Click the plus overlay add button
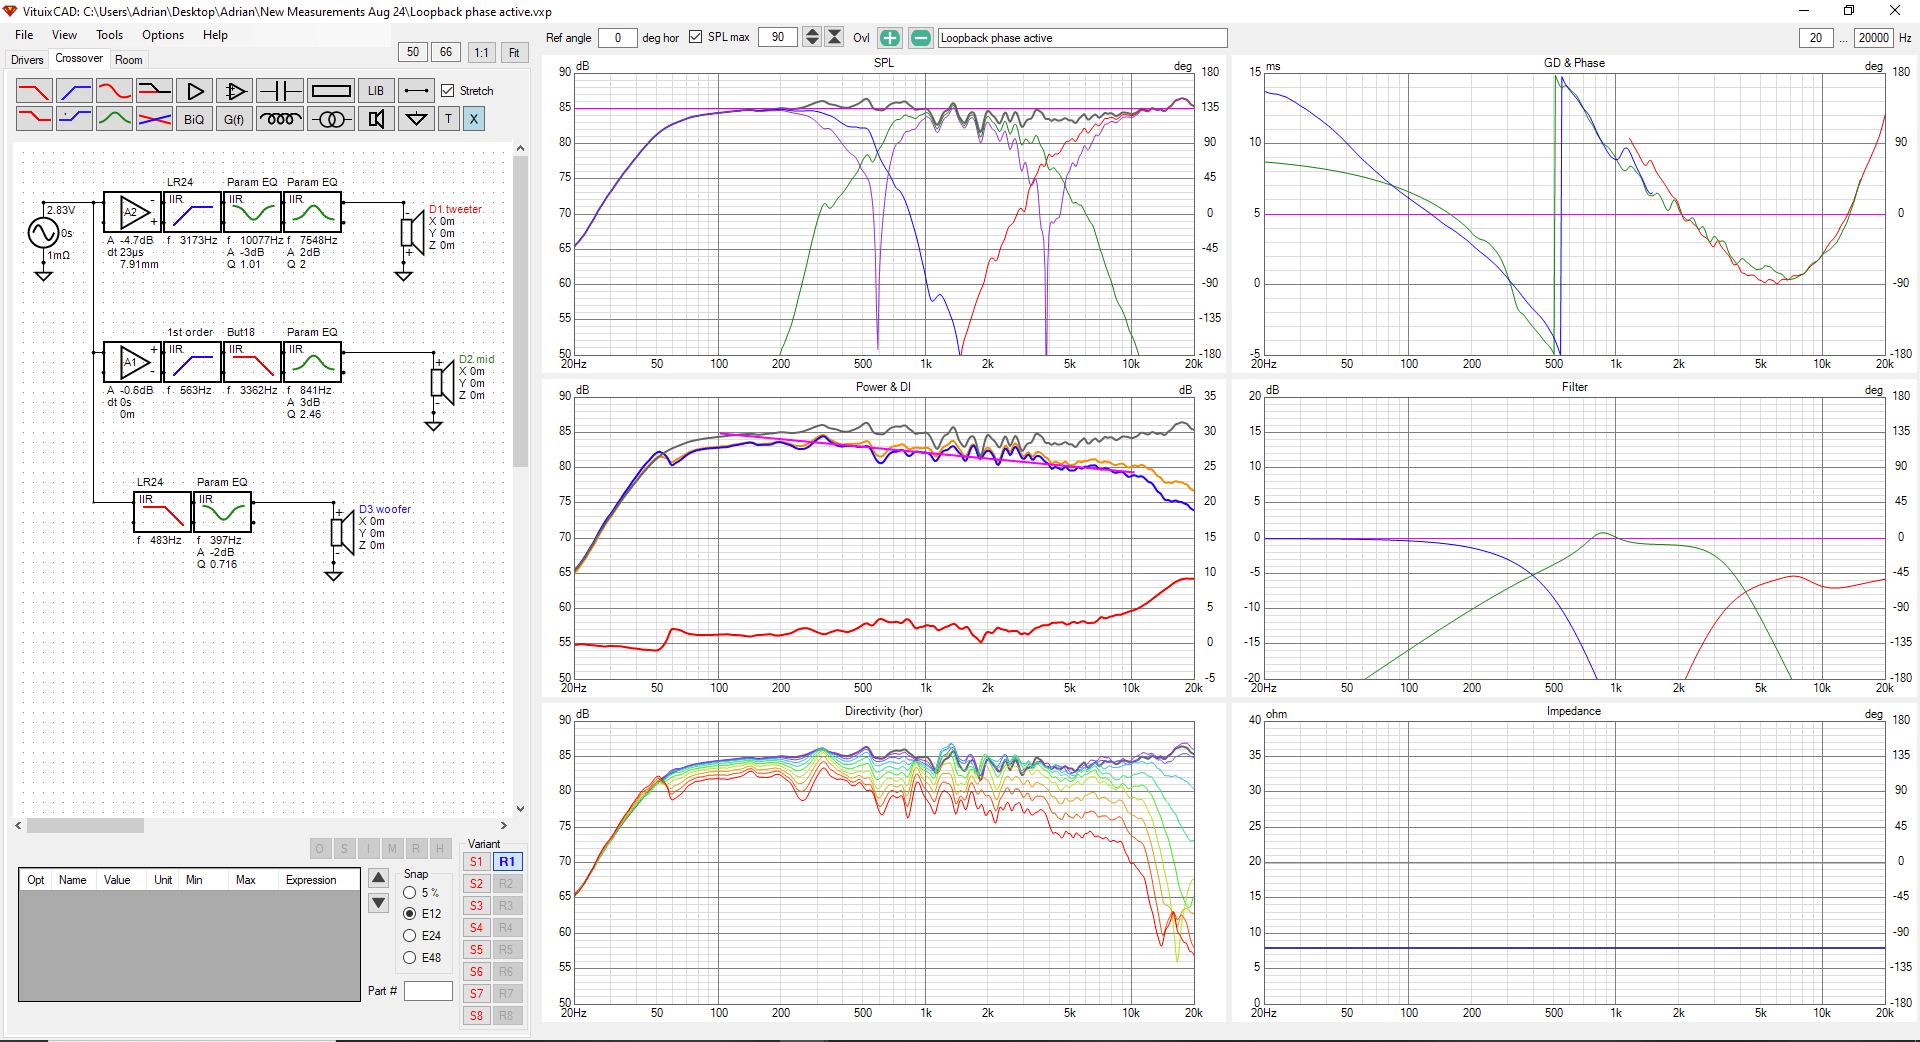The image size is (1920, 1042). pyautogui.click(x=890, y=38)
